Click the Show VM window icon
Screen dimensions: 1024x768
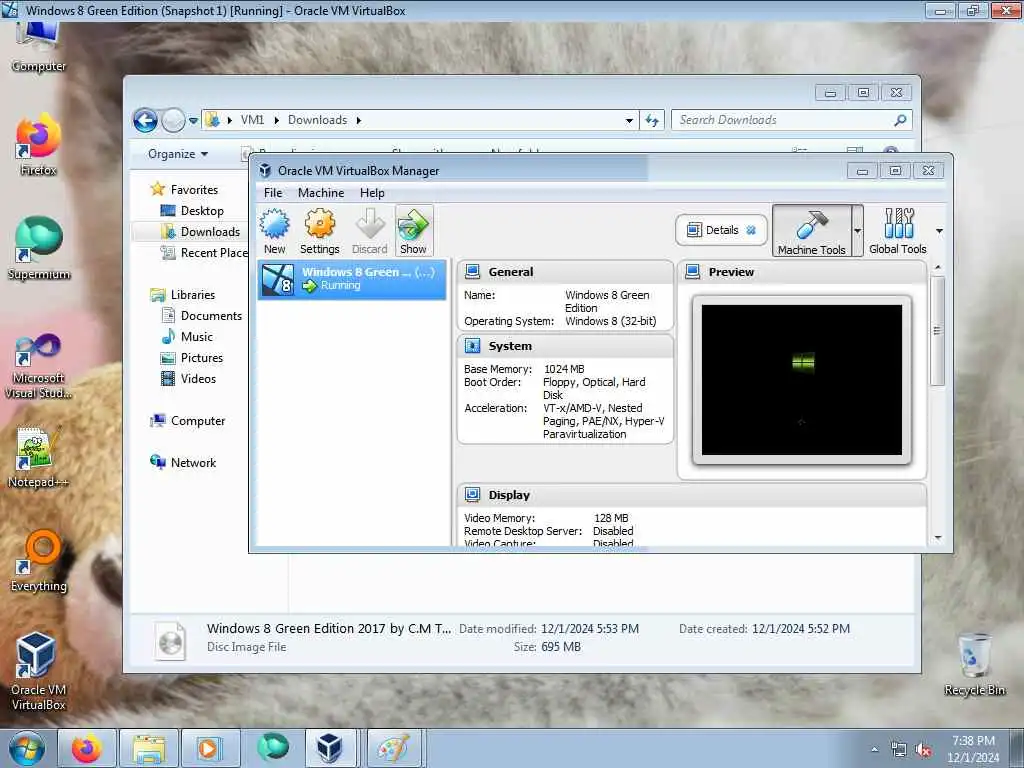click(x=413, y=231)
